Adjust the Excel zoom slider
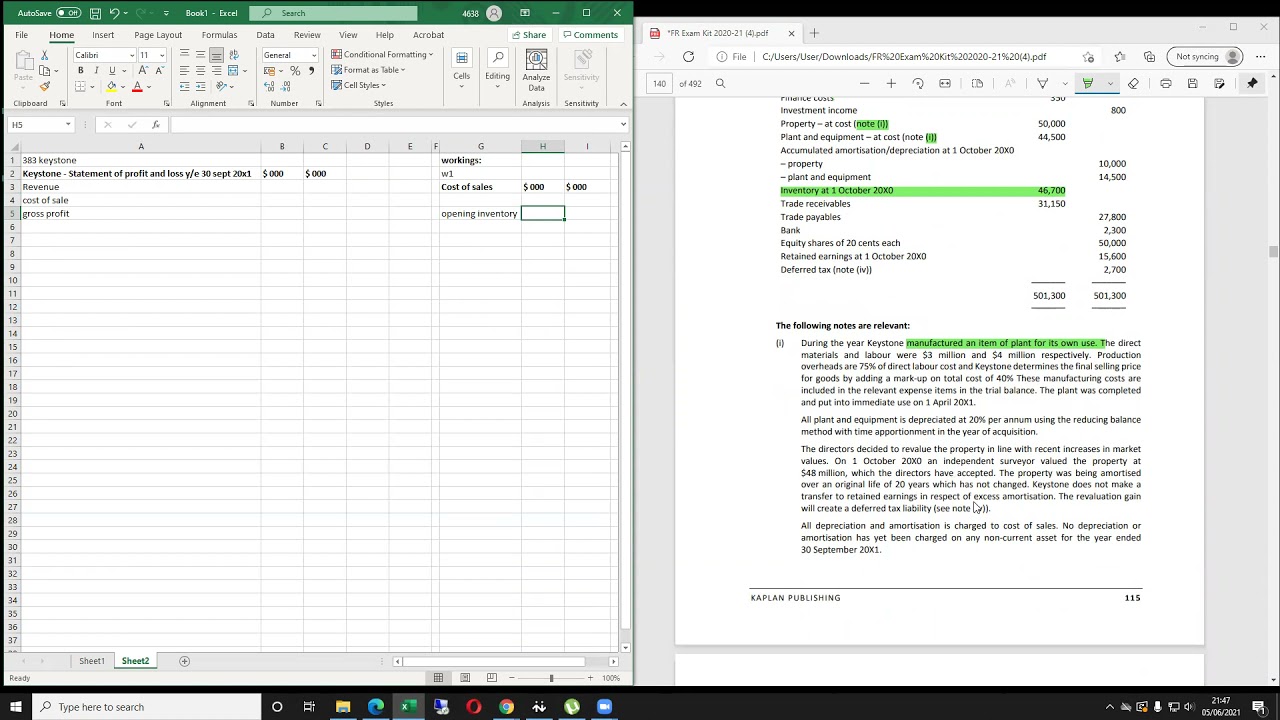This screenshot has width=1280, height=720. [551, 678]
